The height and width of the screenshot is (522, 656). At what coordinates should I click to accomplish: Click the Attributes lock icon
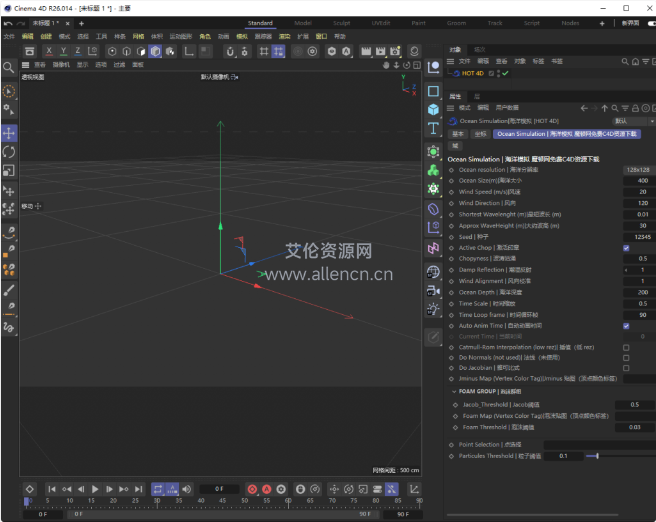[x=635, y=108]
